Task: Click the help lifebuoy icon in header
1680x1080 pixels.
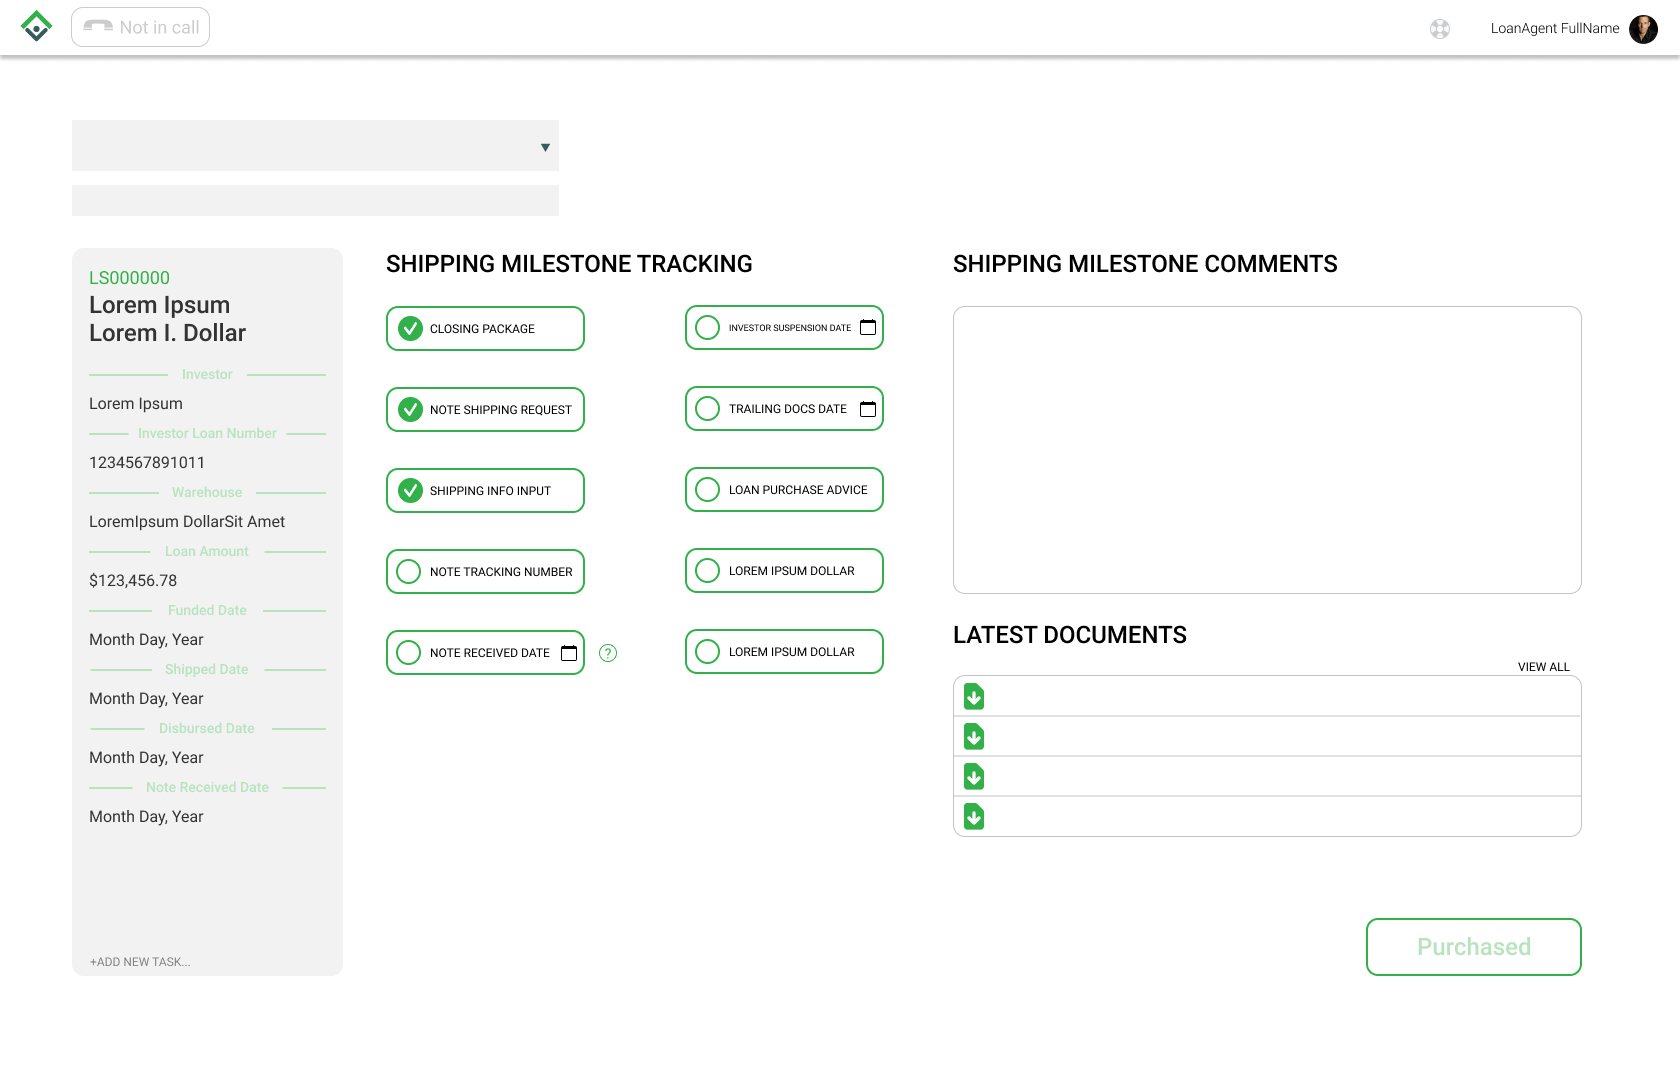Action: (x=1440, y=29)
